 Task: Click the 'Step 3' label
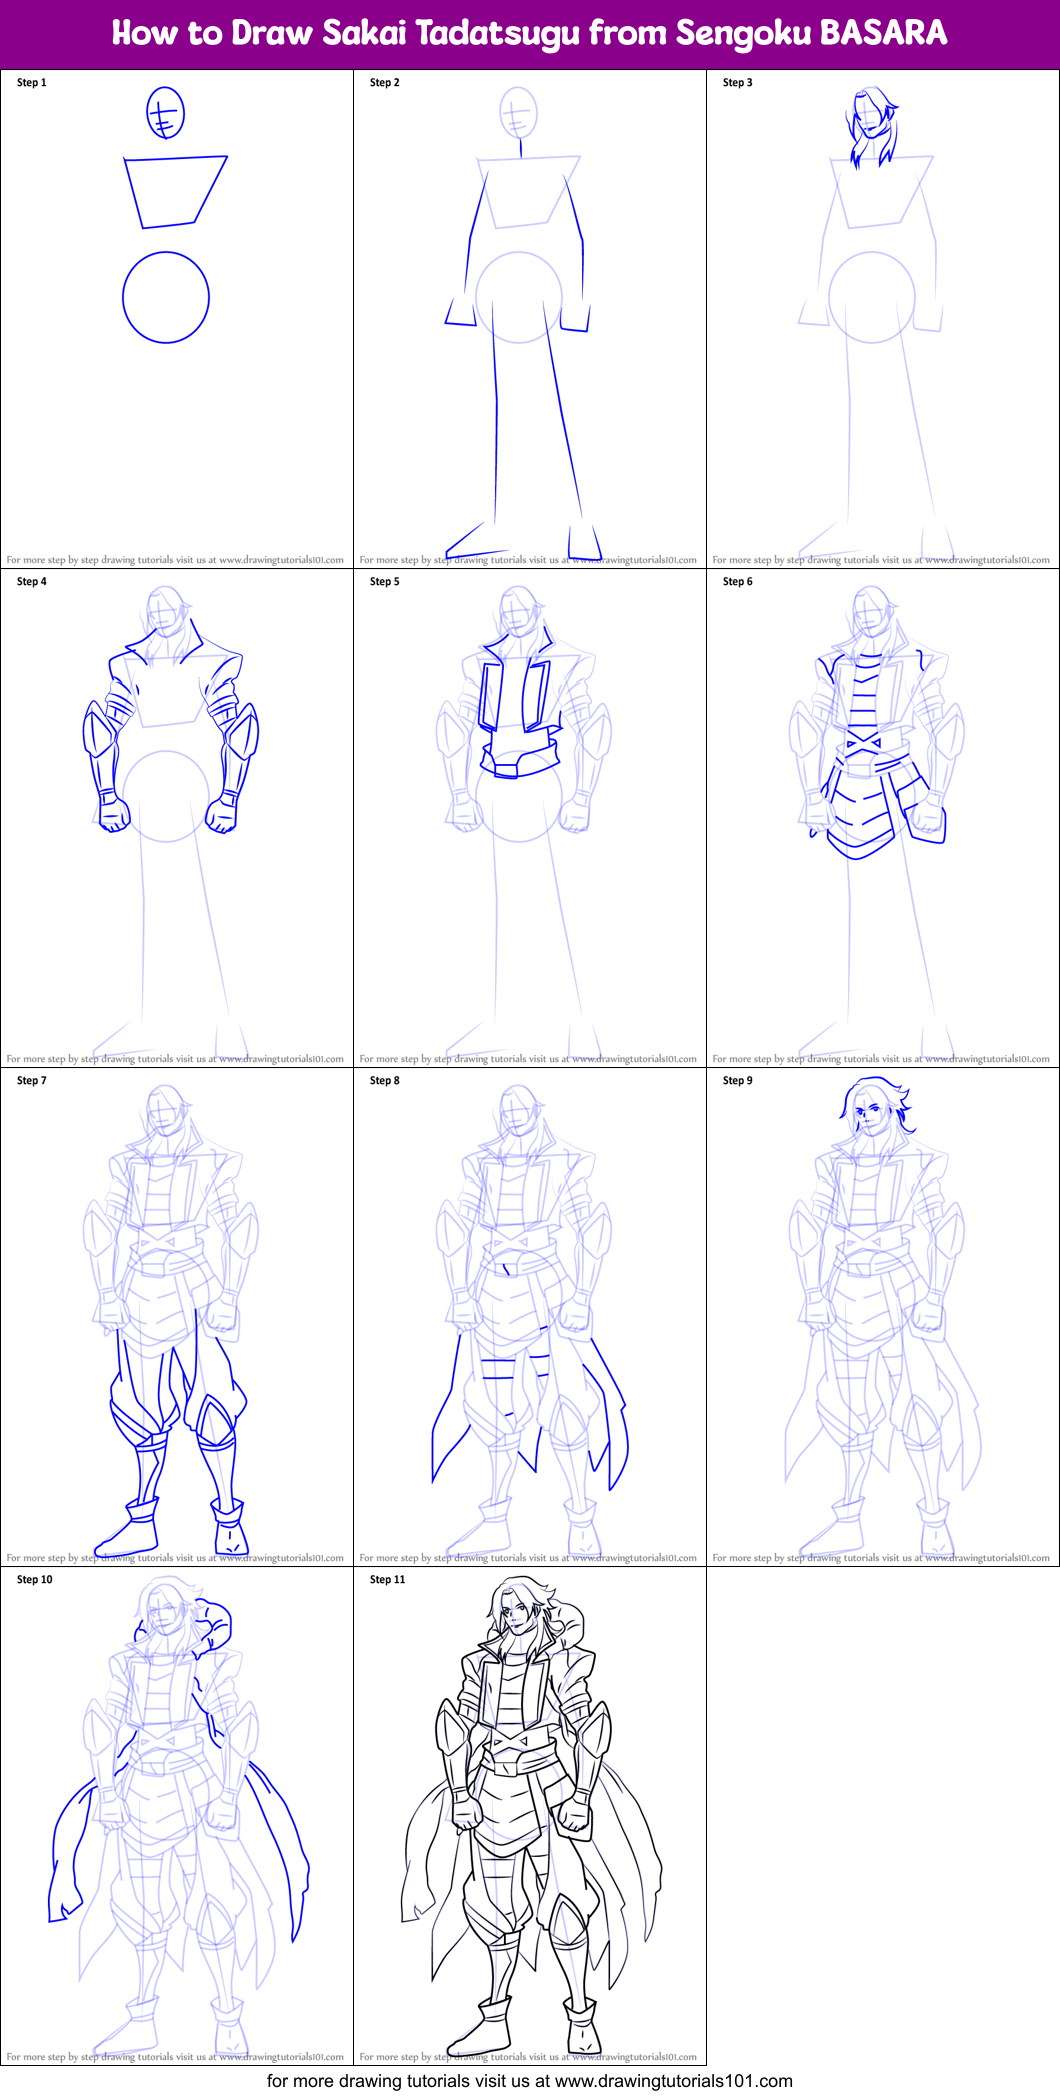pos(738,83)
